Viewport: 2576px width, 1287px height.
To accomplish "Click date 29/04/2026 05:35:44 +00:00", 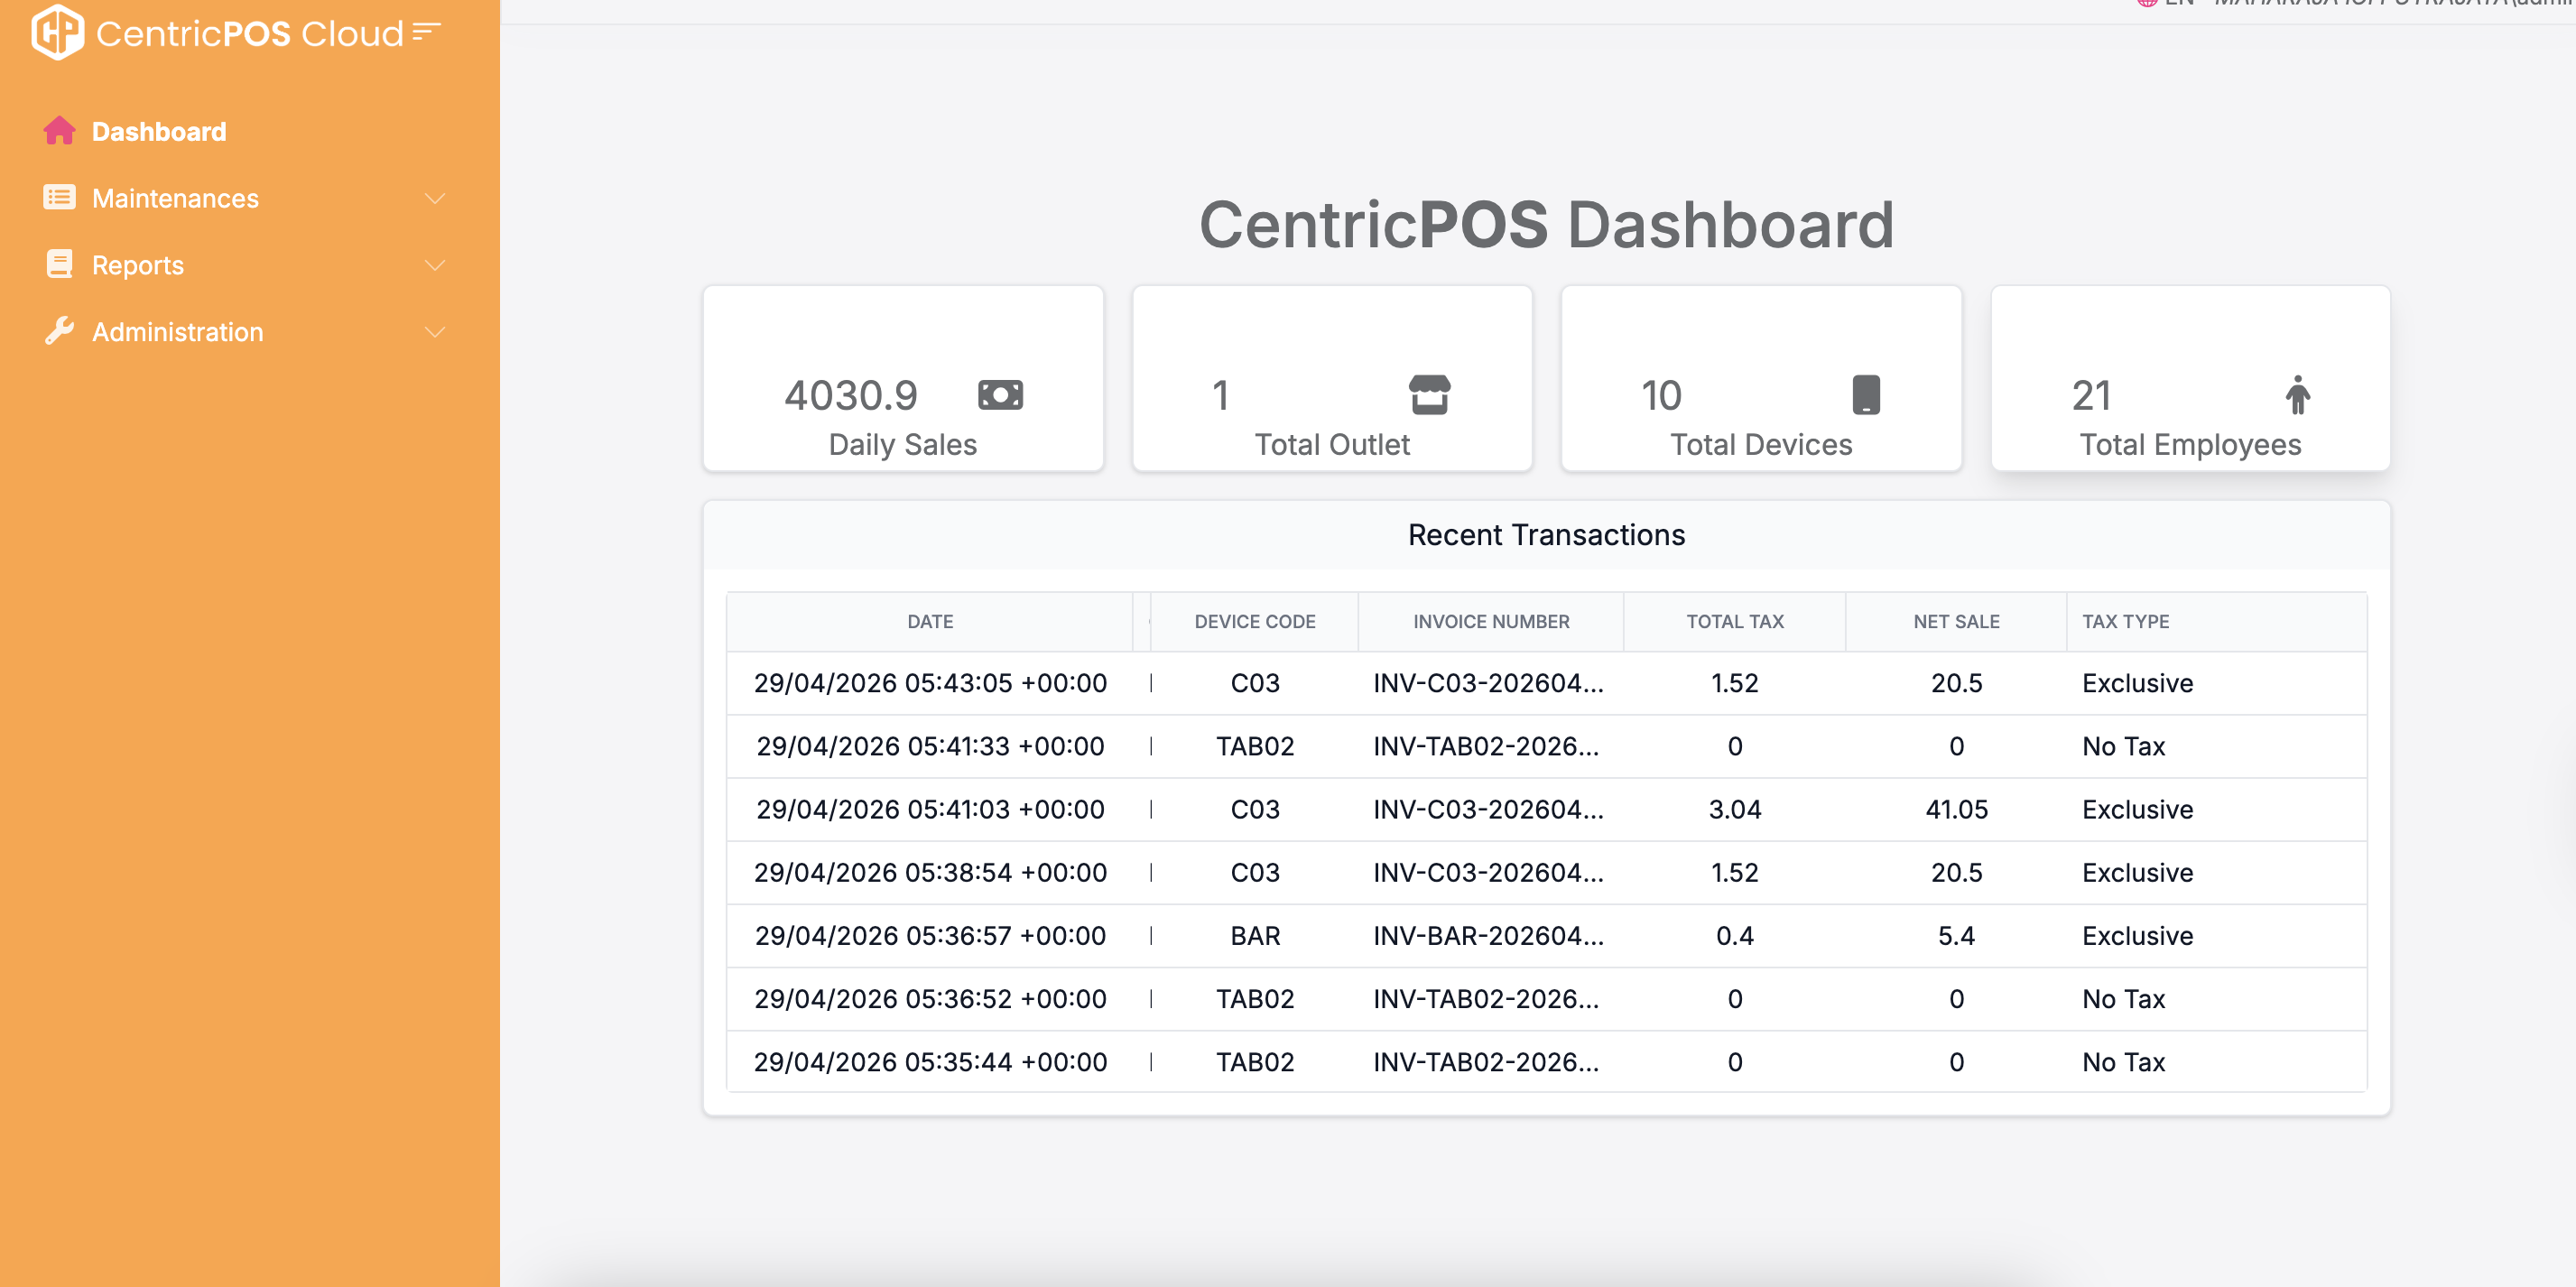I will tap(930, 1062).
